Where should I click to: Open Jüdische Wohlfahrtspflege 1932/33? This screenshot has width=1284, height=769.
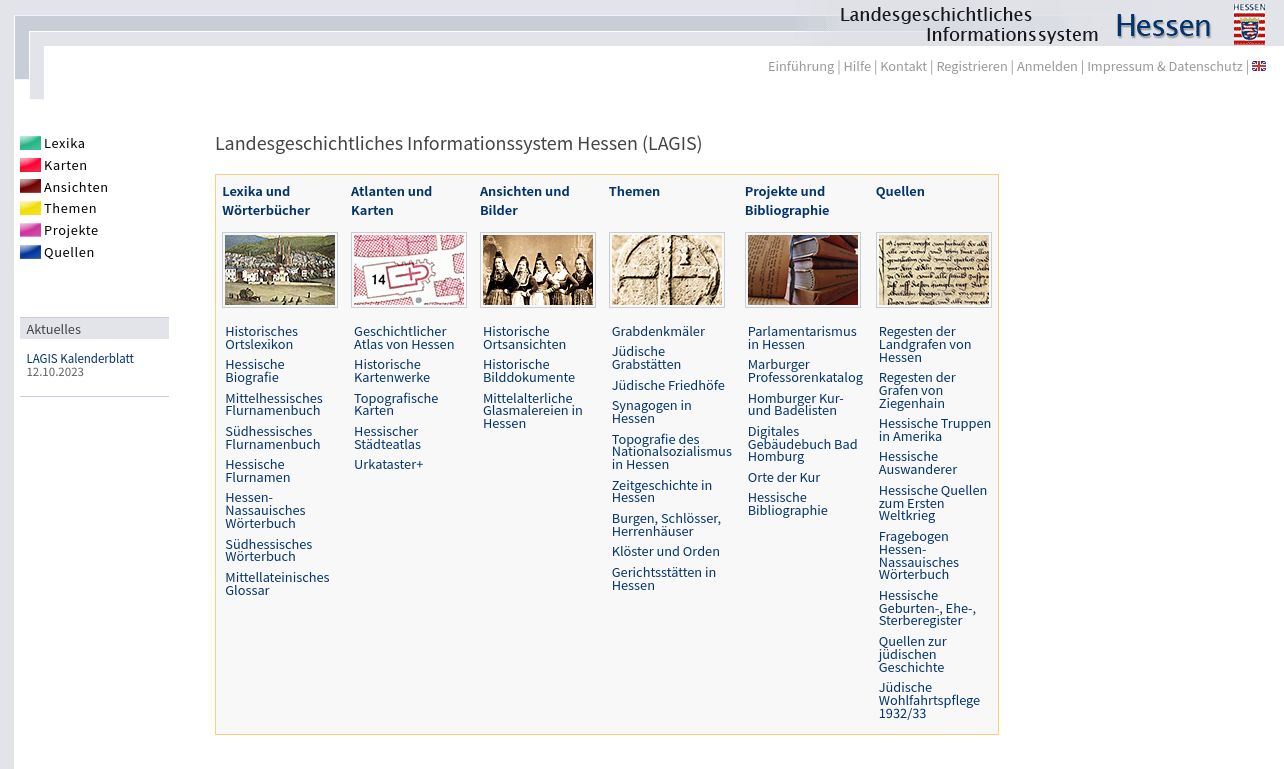coord(929,700)
